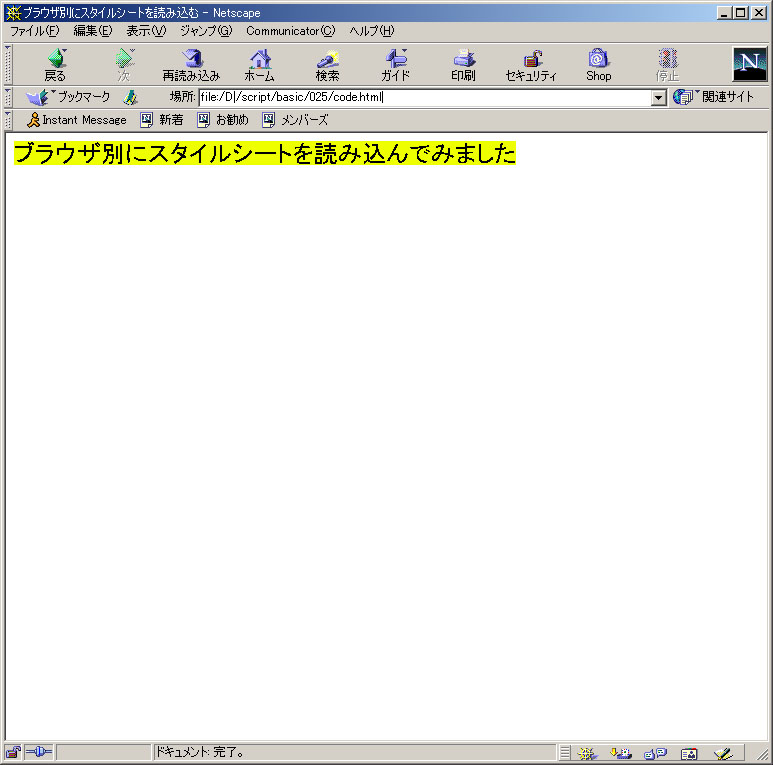Click the Stop (停止) toolbar button

[668, 65]
